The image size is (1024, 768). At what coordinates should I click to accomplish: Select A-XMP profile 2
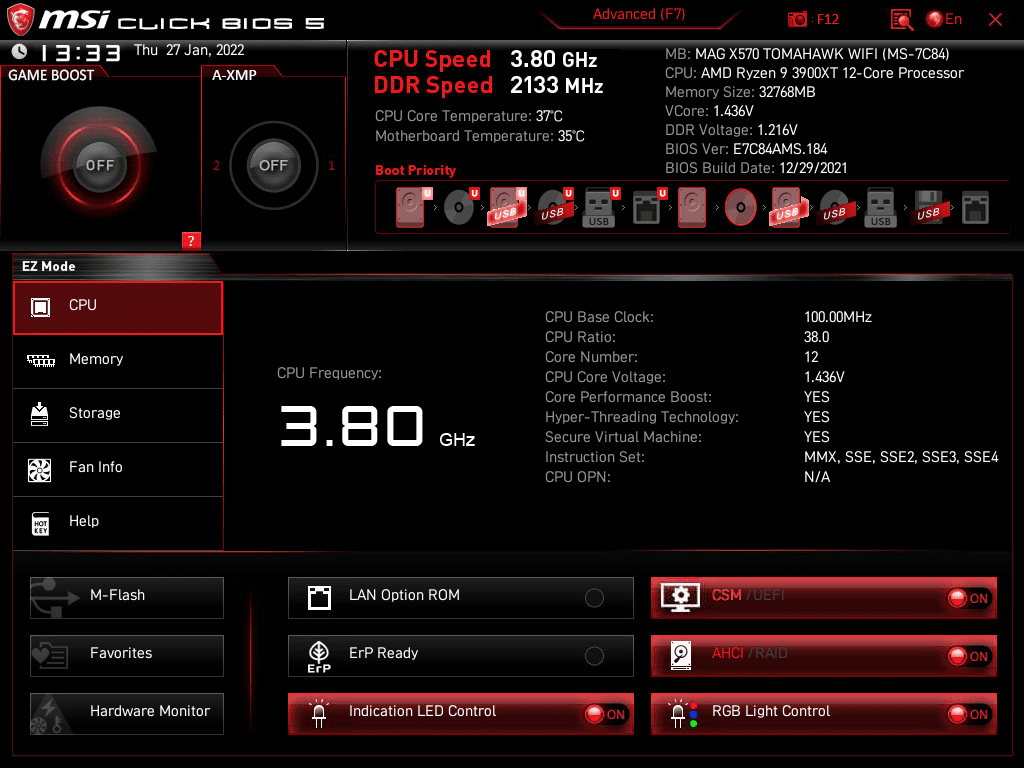coord(216,165)
